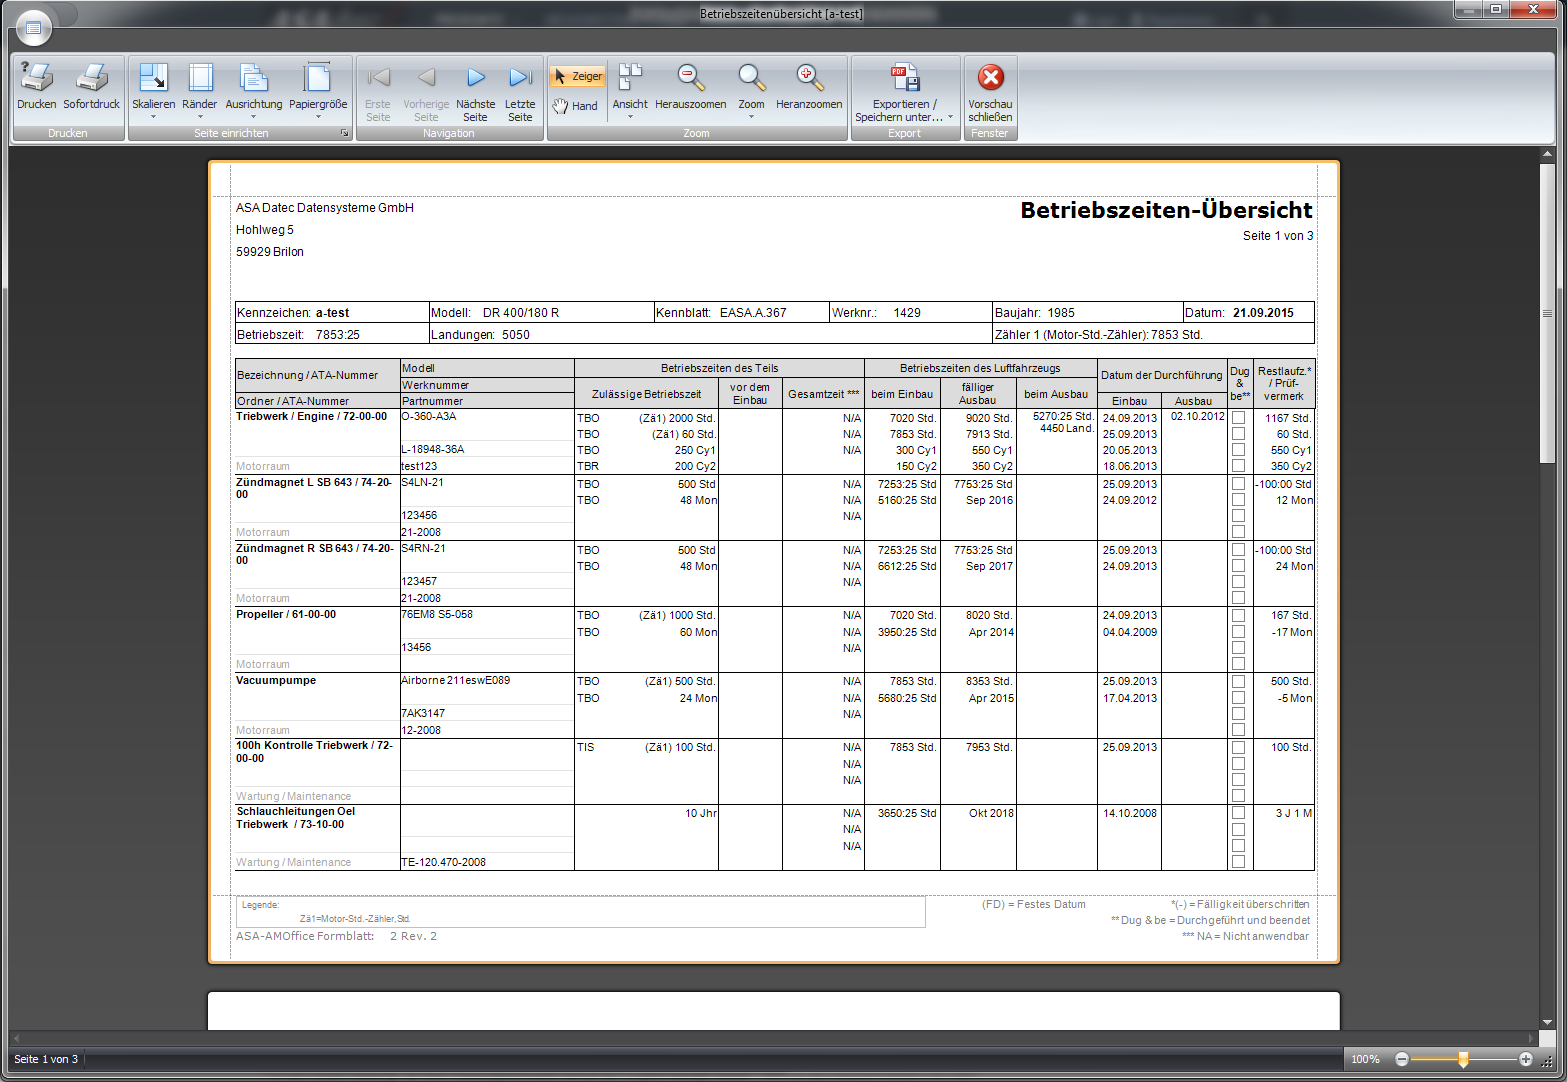Tick the Propeller checkbox beside -17 Mon

pos(1238,632)
